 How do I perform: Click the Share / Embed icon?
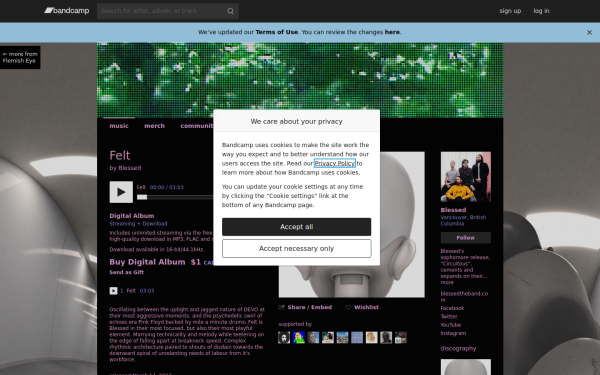coord(282,307)
